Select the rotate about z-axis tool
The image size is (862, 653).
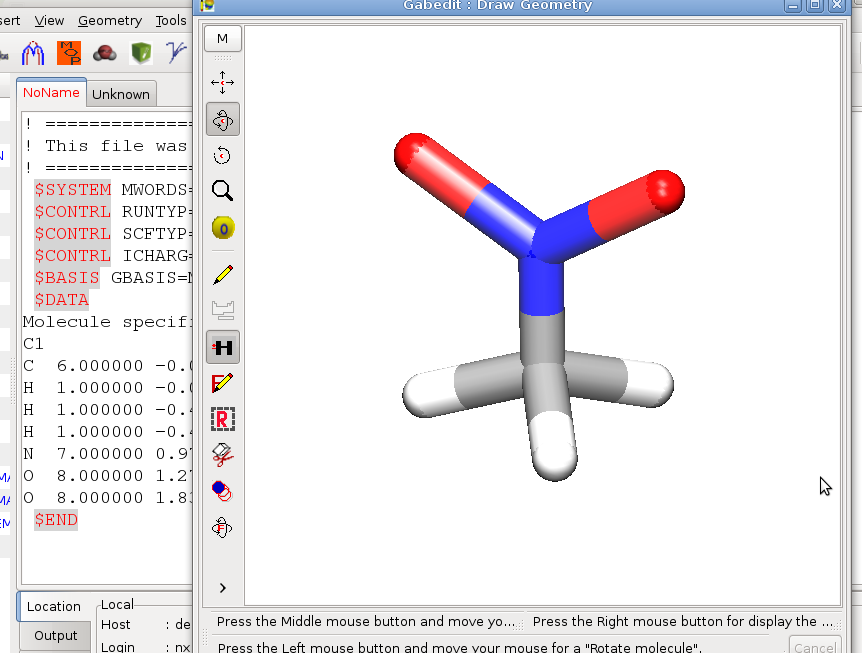click(222, 155)
